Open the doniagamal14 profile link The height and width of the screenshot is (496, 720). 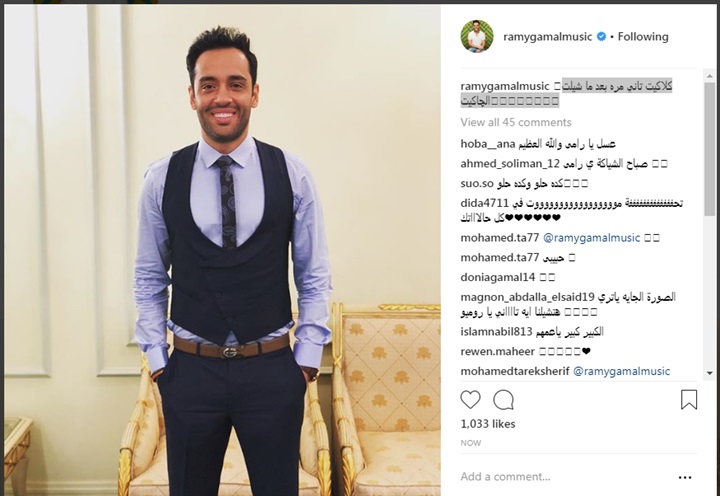[498, 277]
